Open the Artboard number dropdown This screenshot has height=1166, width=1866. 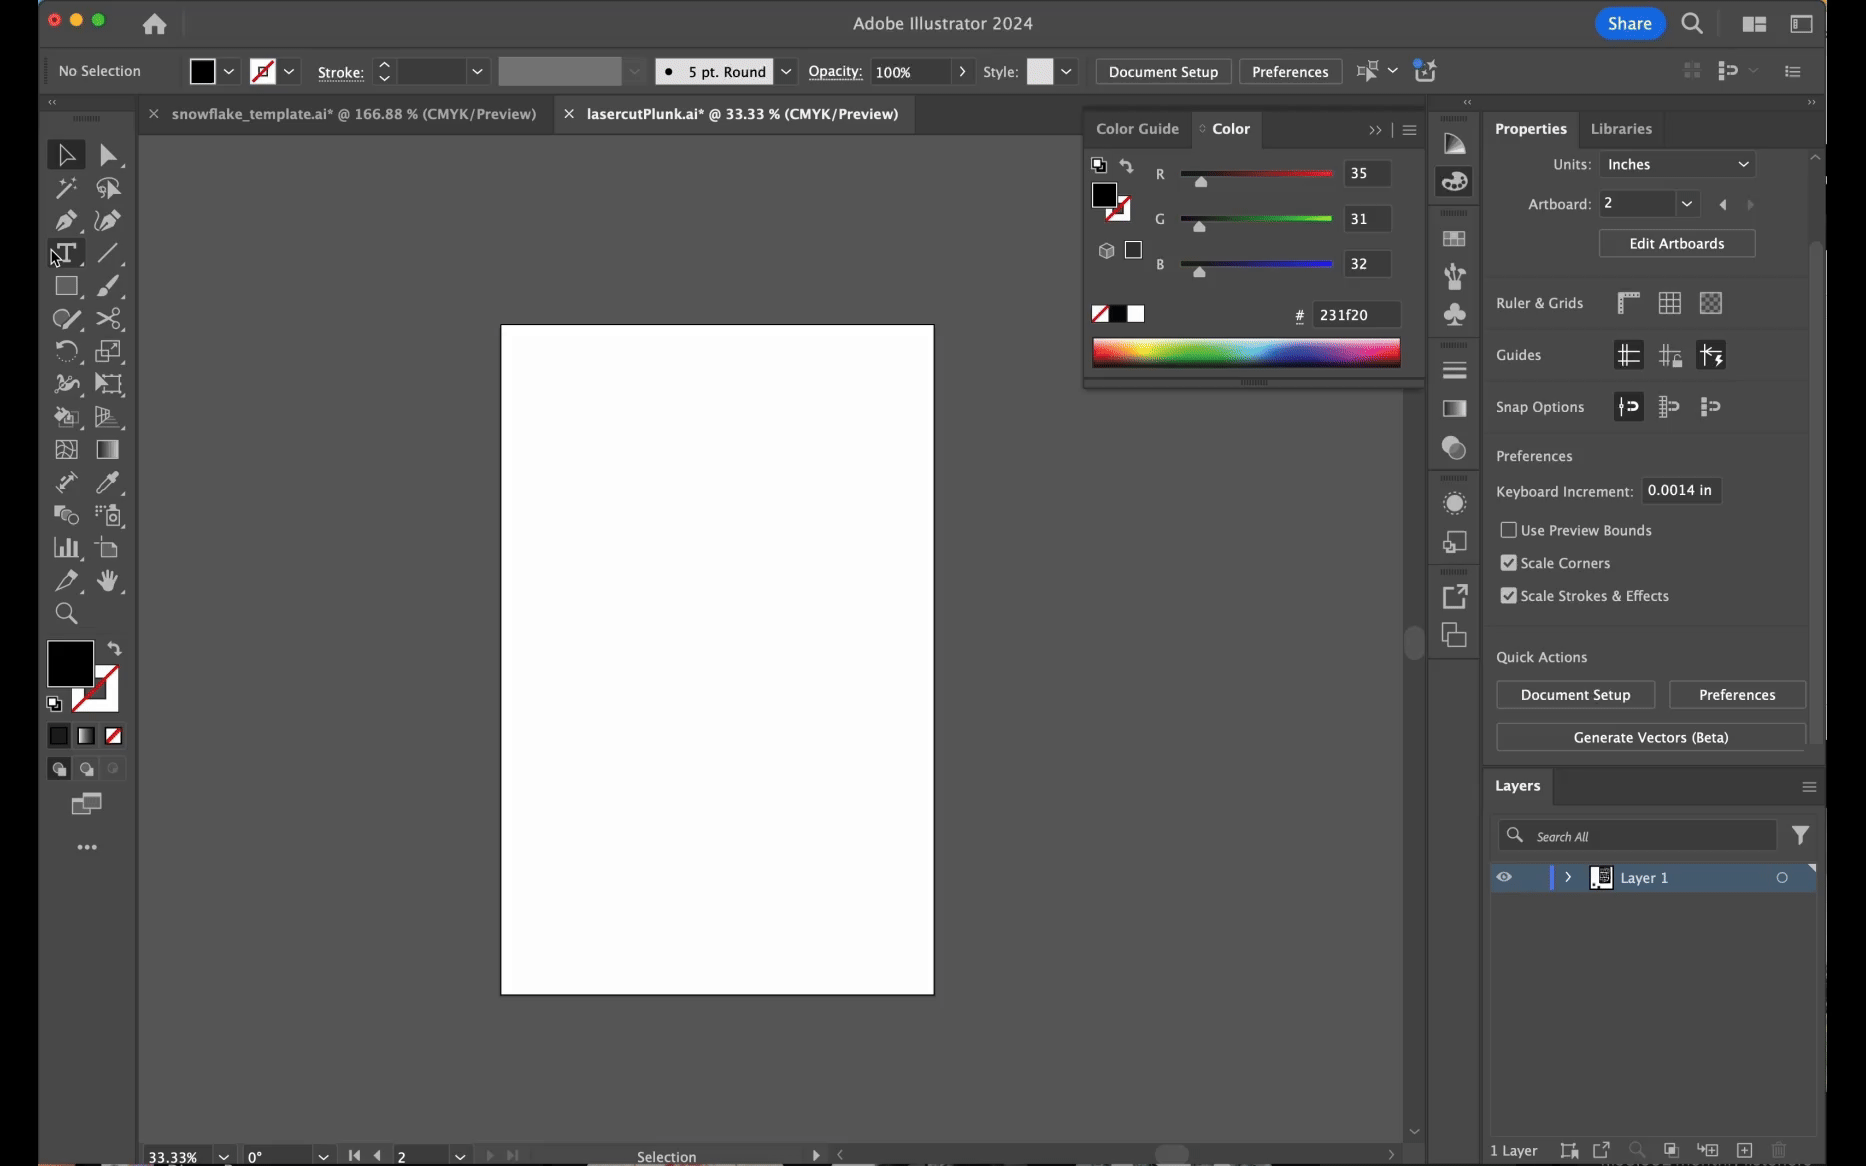(x=1686, y=204)
